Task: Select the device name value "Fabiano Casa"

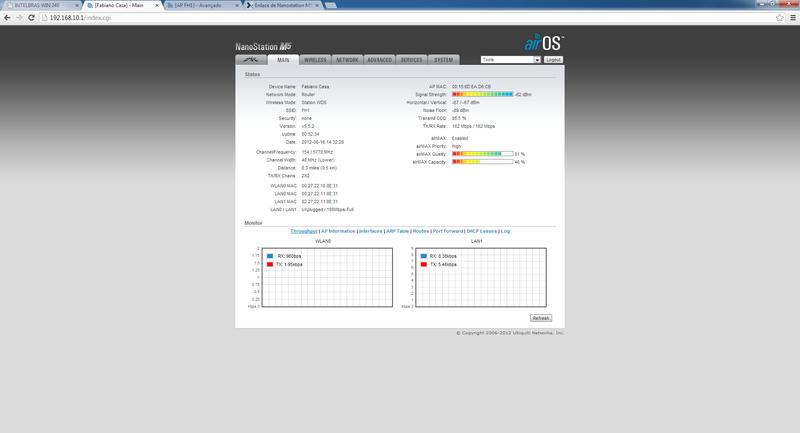Action: [x=315, y=87]
